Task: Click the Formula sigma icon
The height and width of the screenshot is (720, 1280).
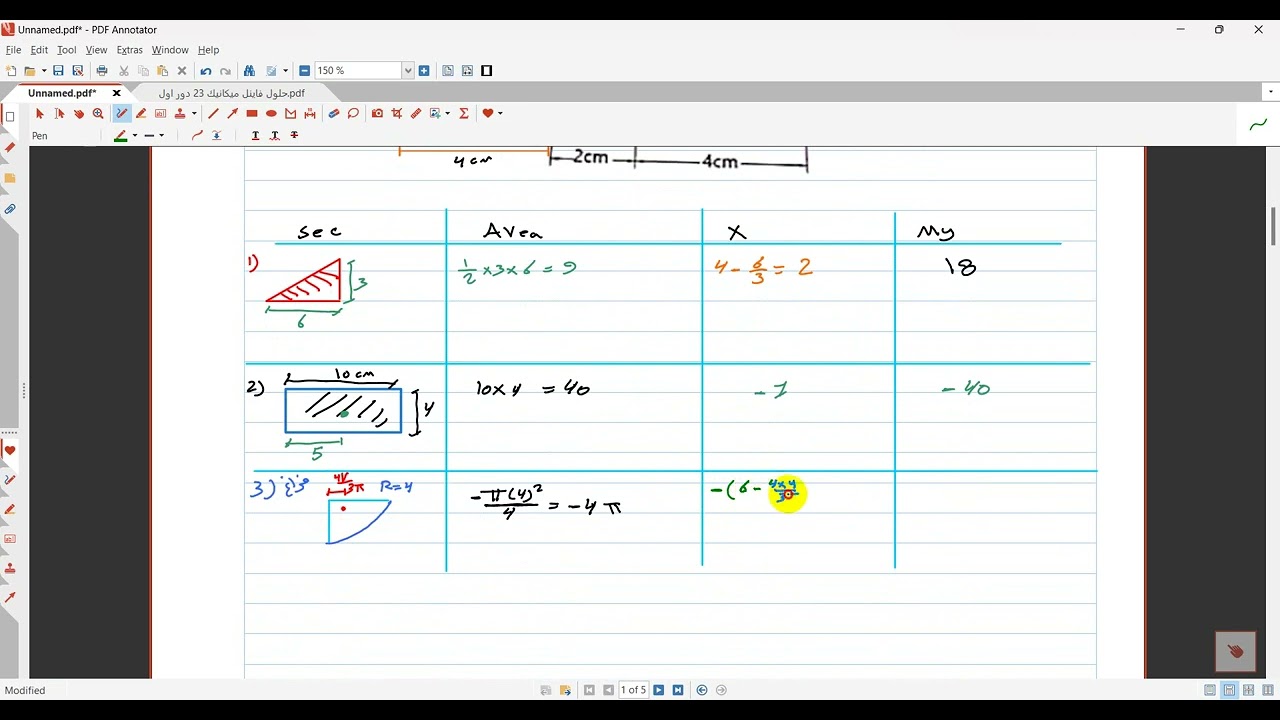Action: coord(464,113)
